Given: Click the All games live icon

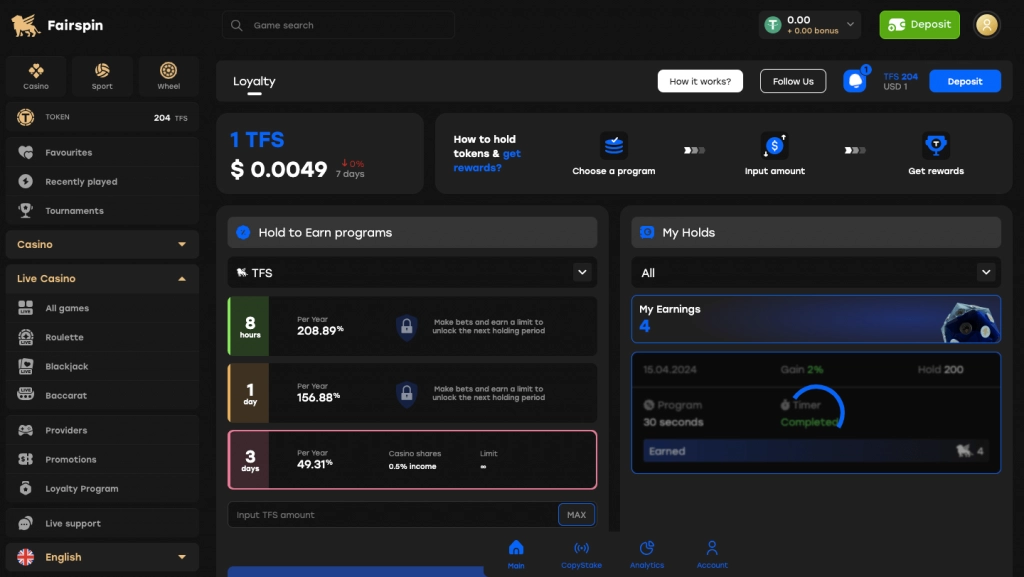Looking at the screenshot, I should (25, 307).
